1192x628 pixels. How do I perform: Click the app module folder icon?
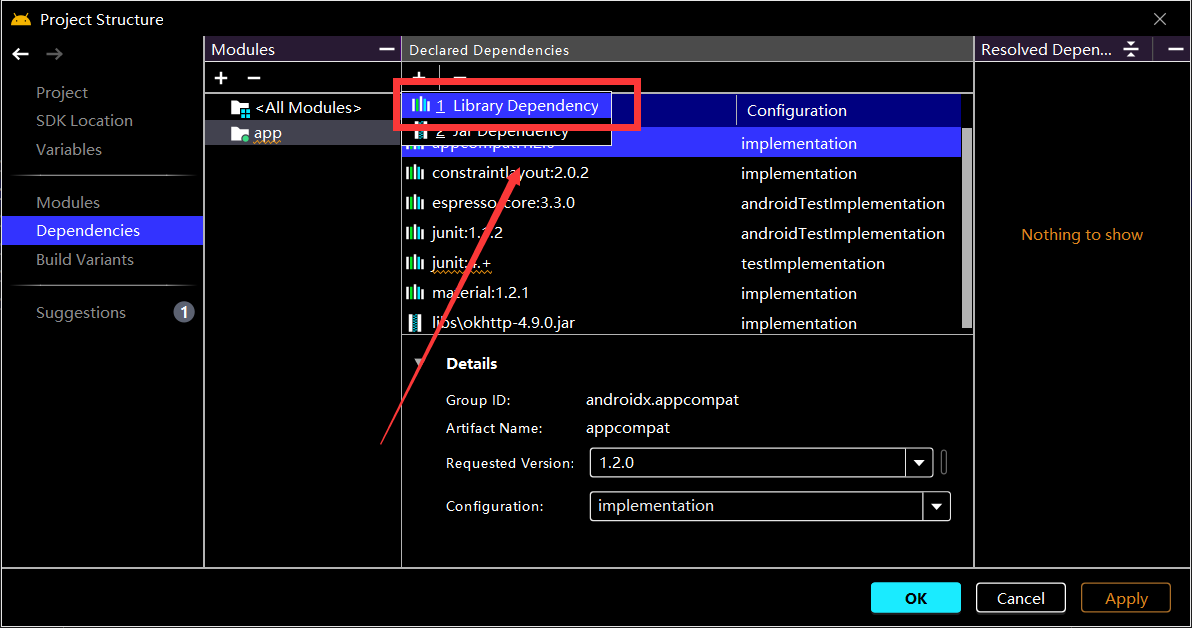point(240,134)
